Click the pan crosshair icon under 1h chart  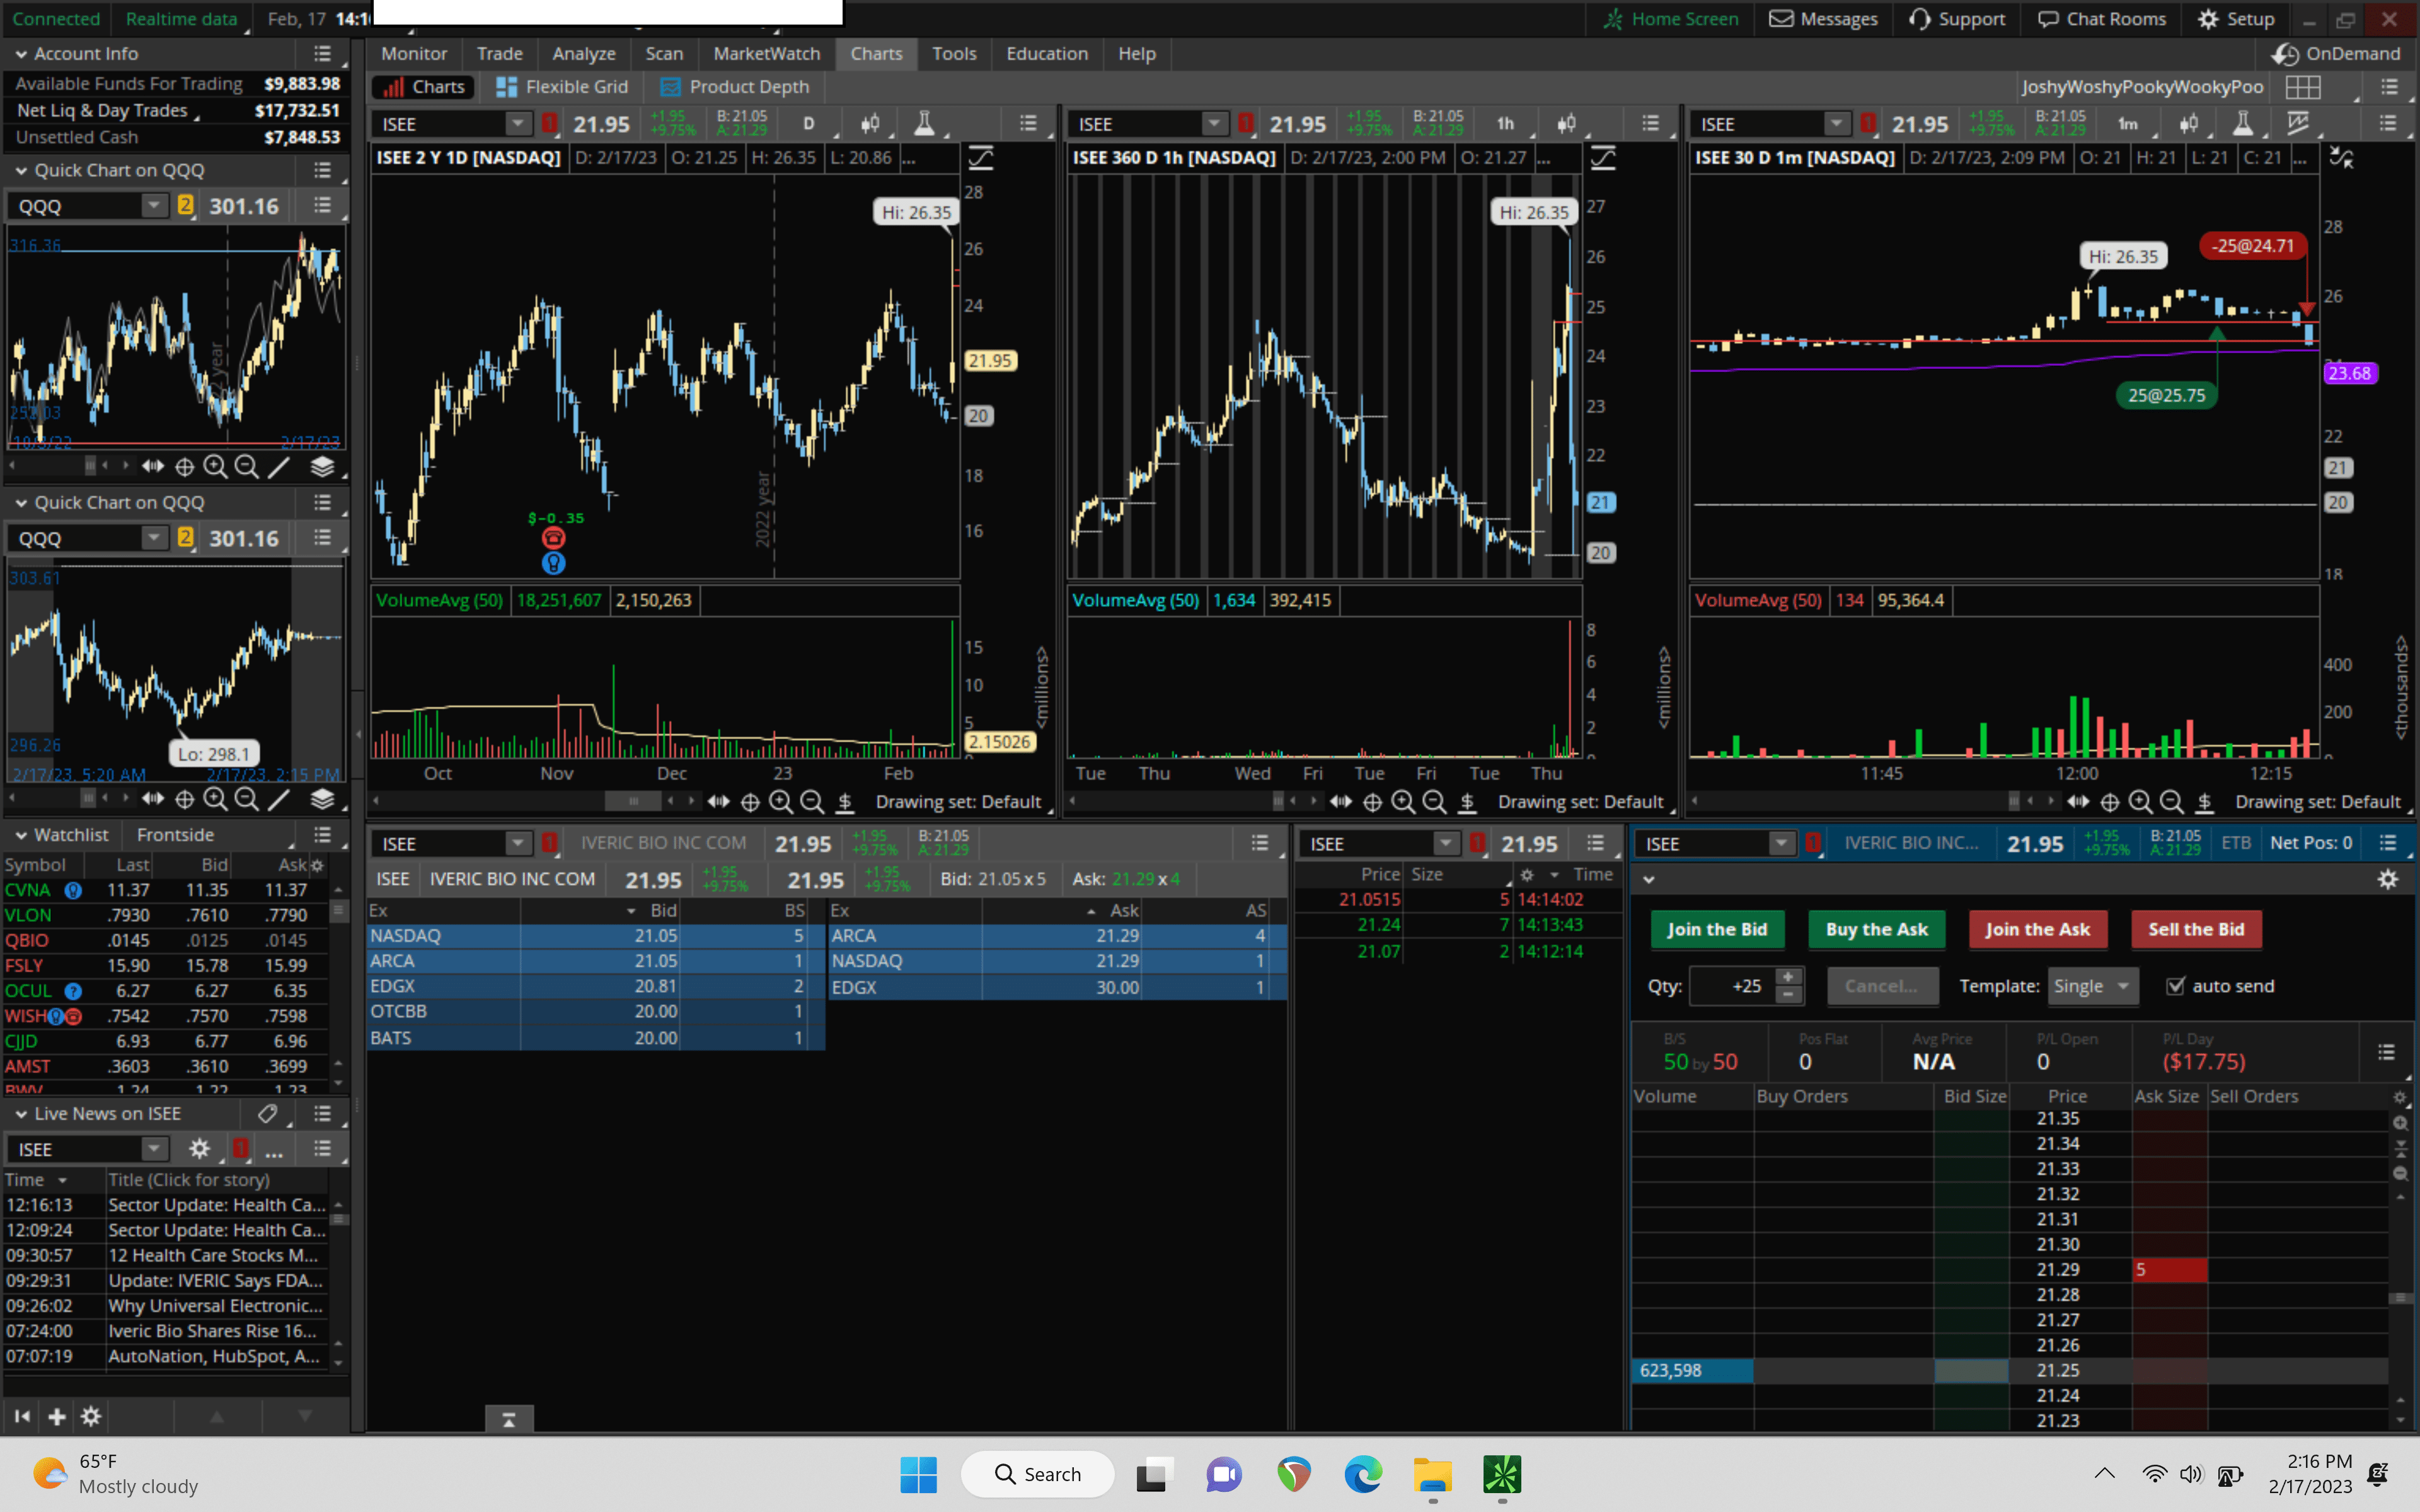tap(1372, 802)
